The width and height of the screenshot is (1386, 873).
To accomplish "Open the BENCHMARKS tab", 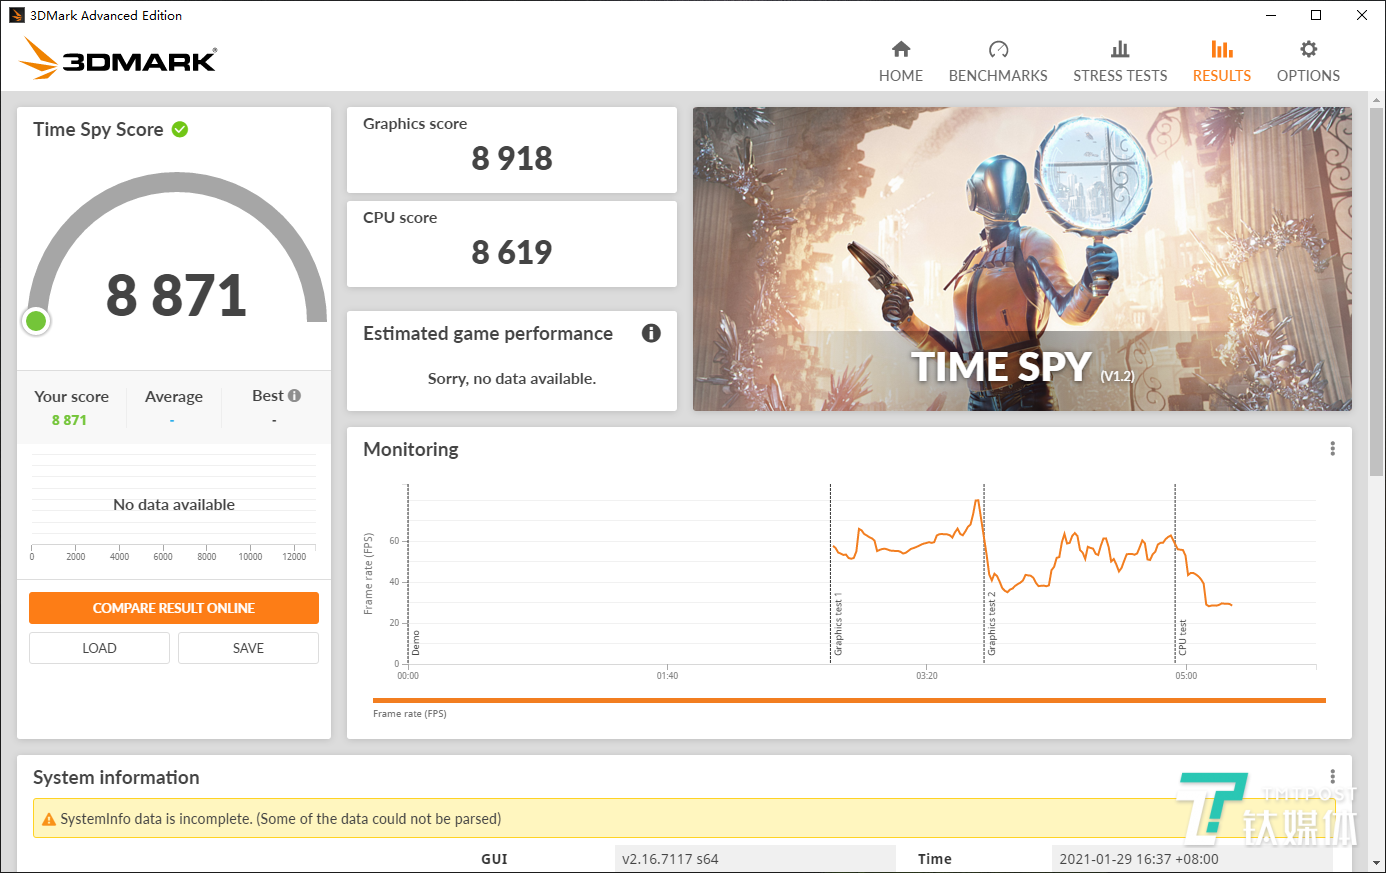I will (998, 62).
